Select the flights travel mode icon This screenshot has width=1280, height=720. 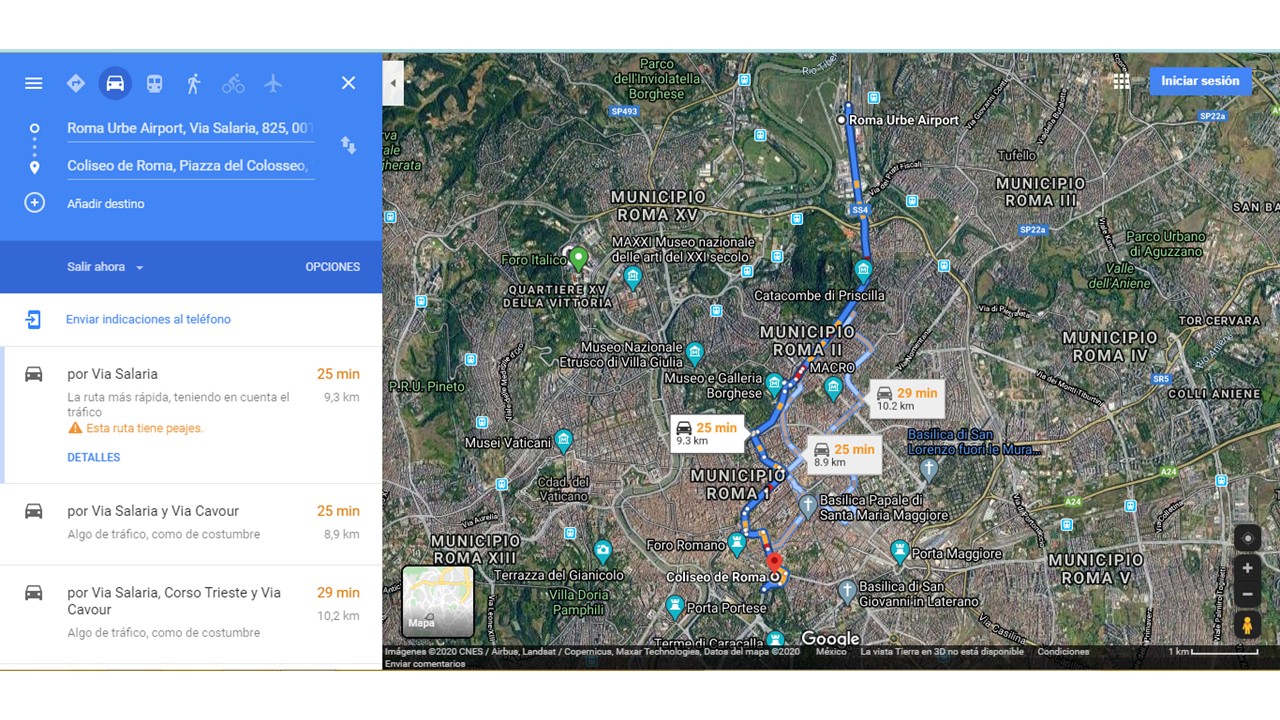point(273,84)
